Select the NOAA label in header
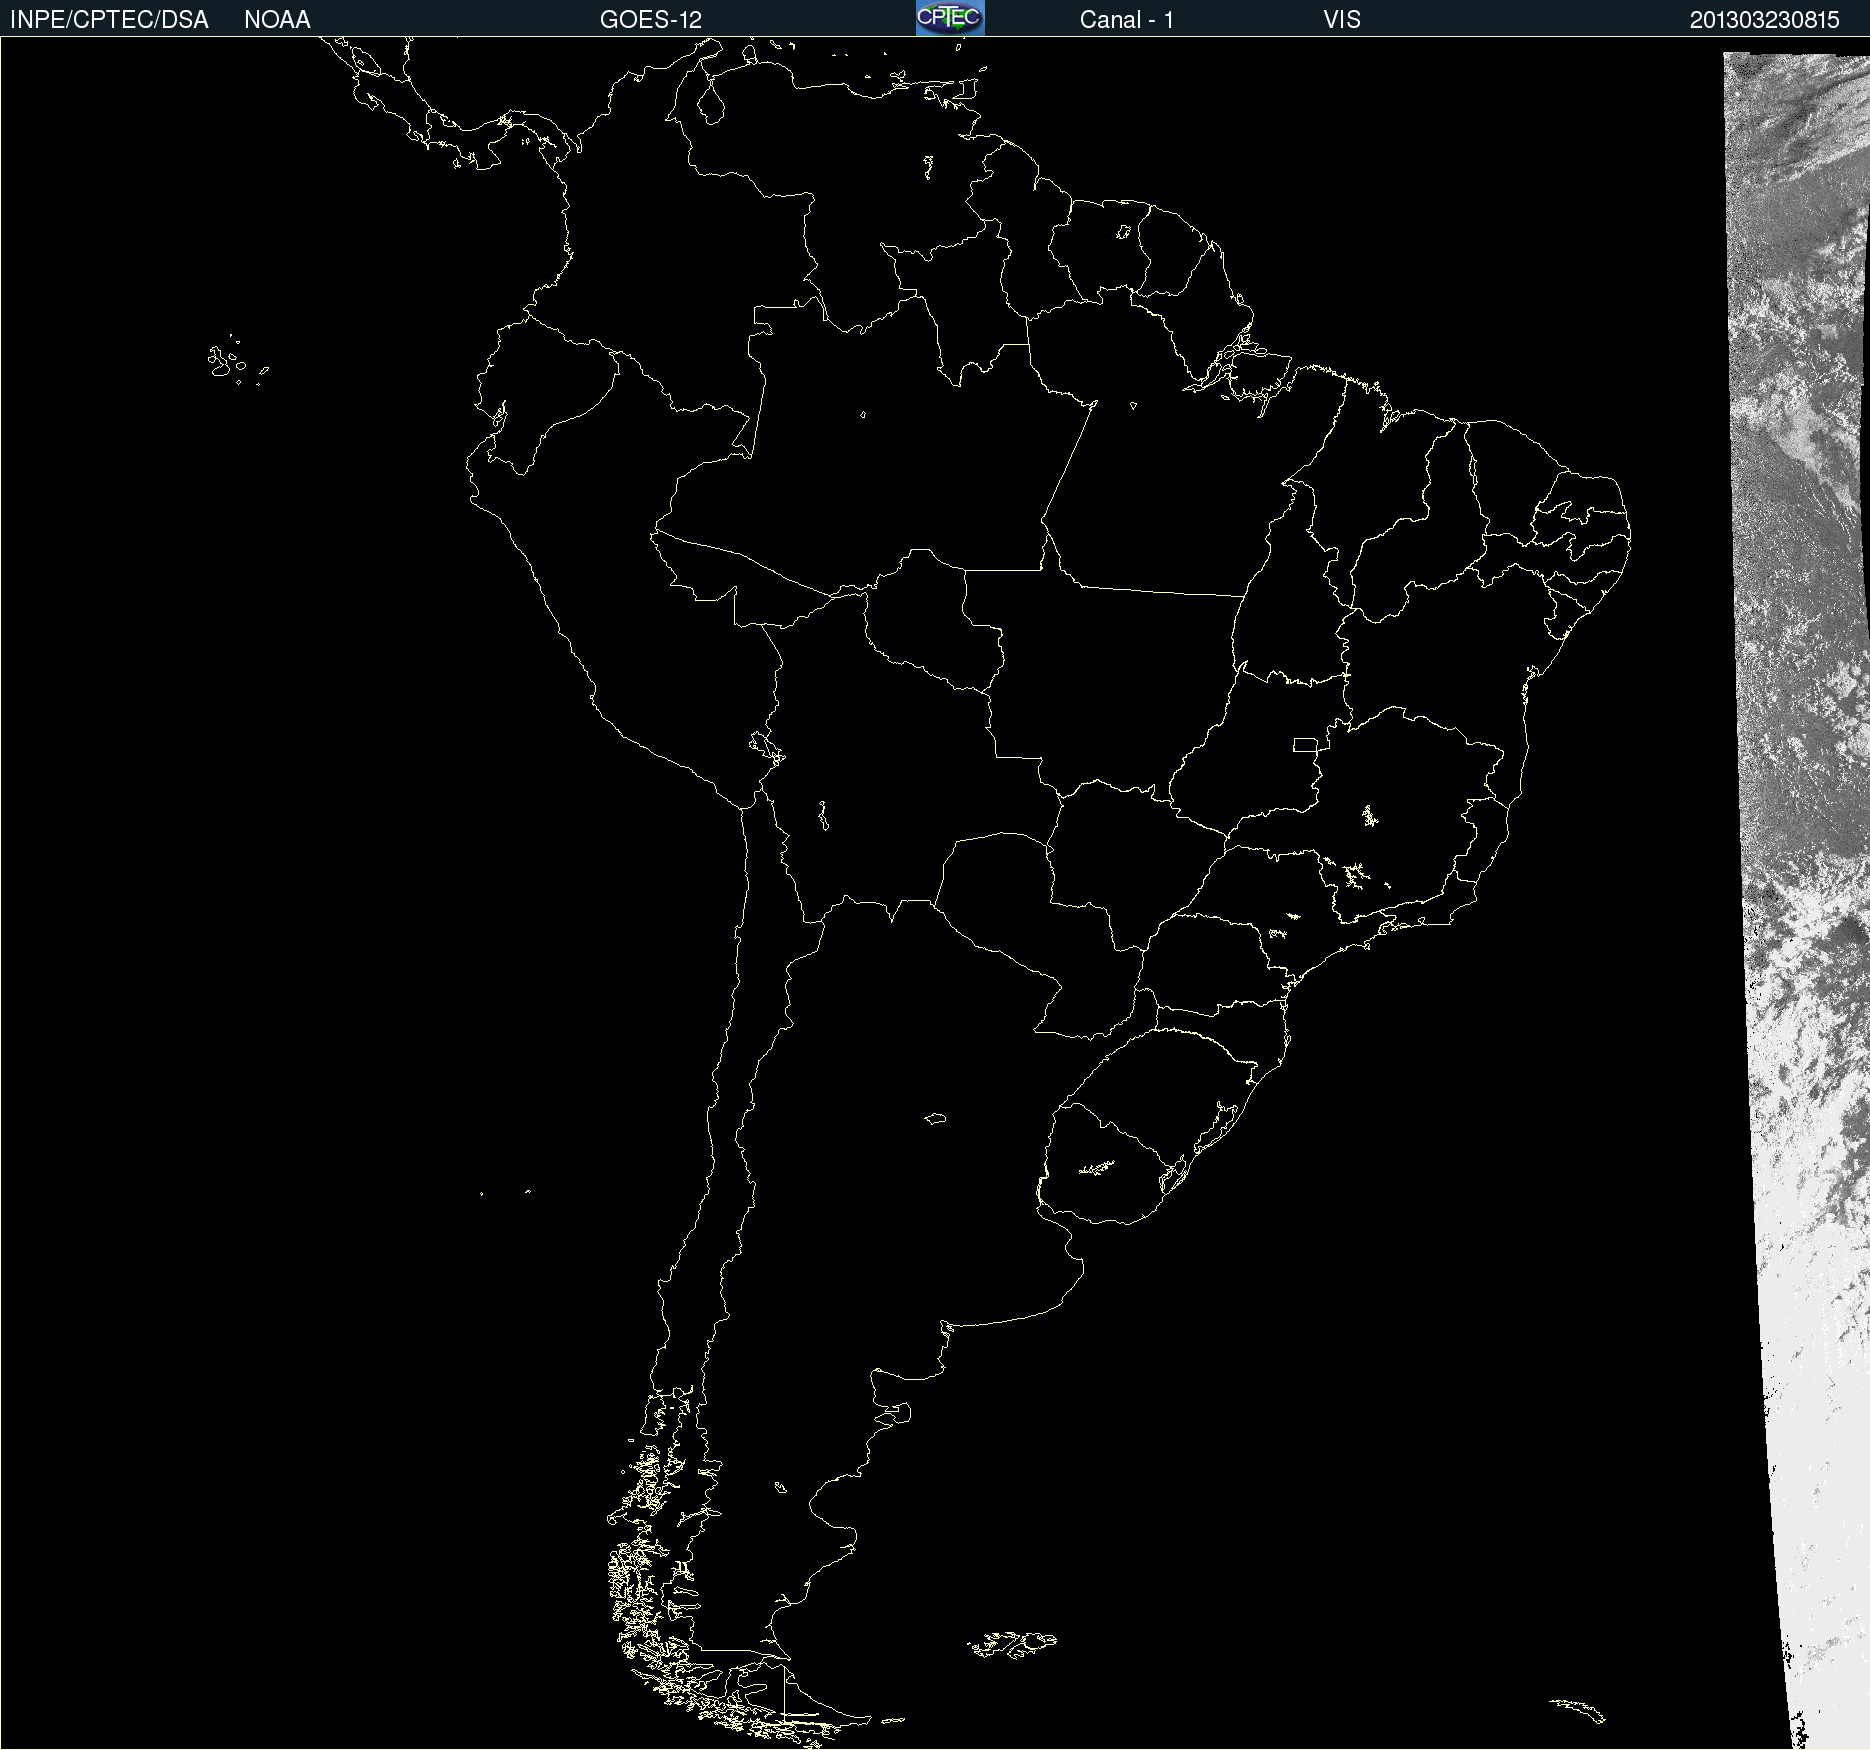1870x1750 pixels. [x=277, y=20]
